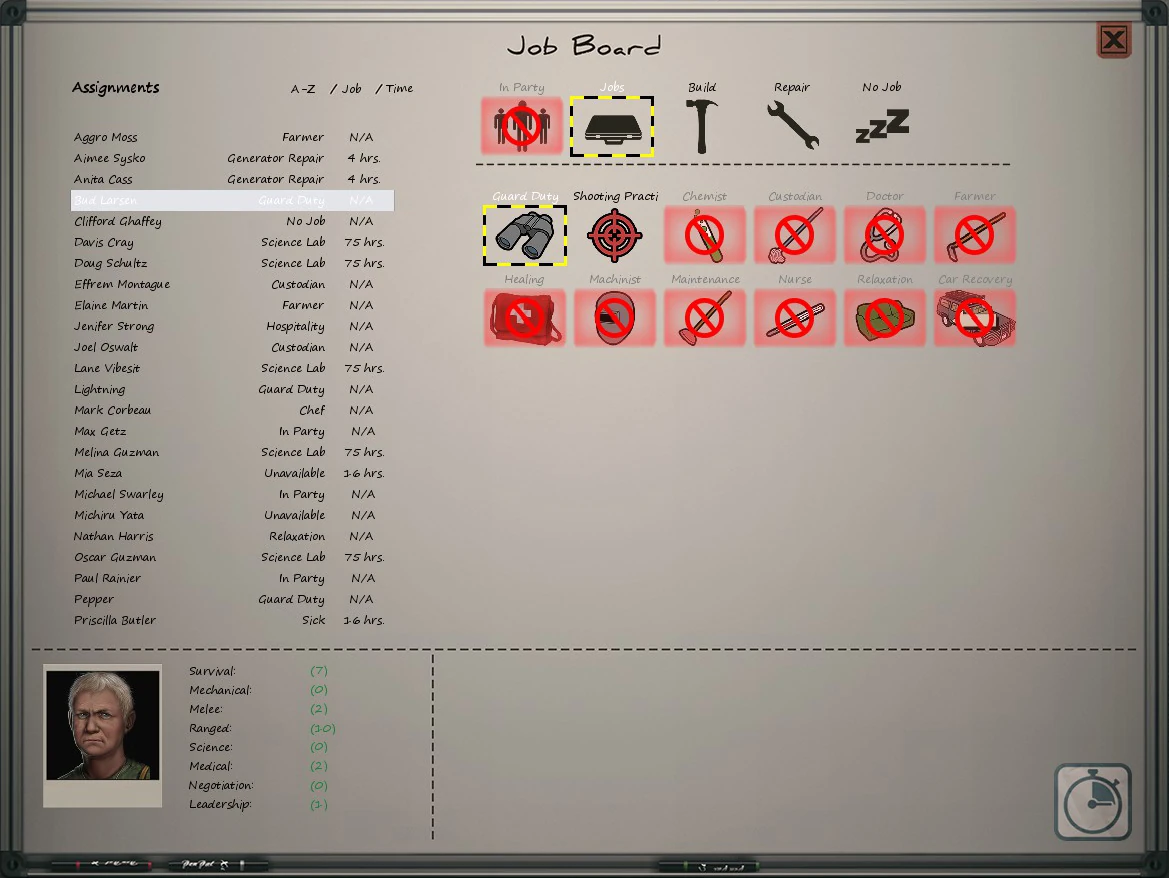Select Davis Cray row
This screenshot has height=878, width=1169.
(x=232, y=242)
